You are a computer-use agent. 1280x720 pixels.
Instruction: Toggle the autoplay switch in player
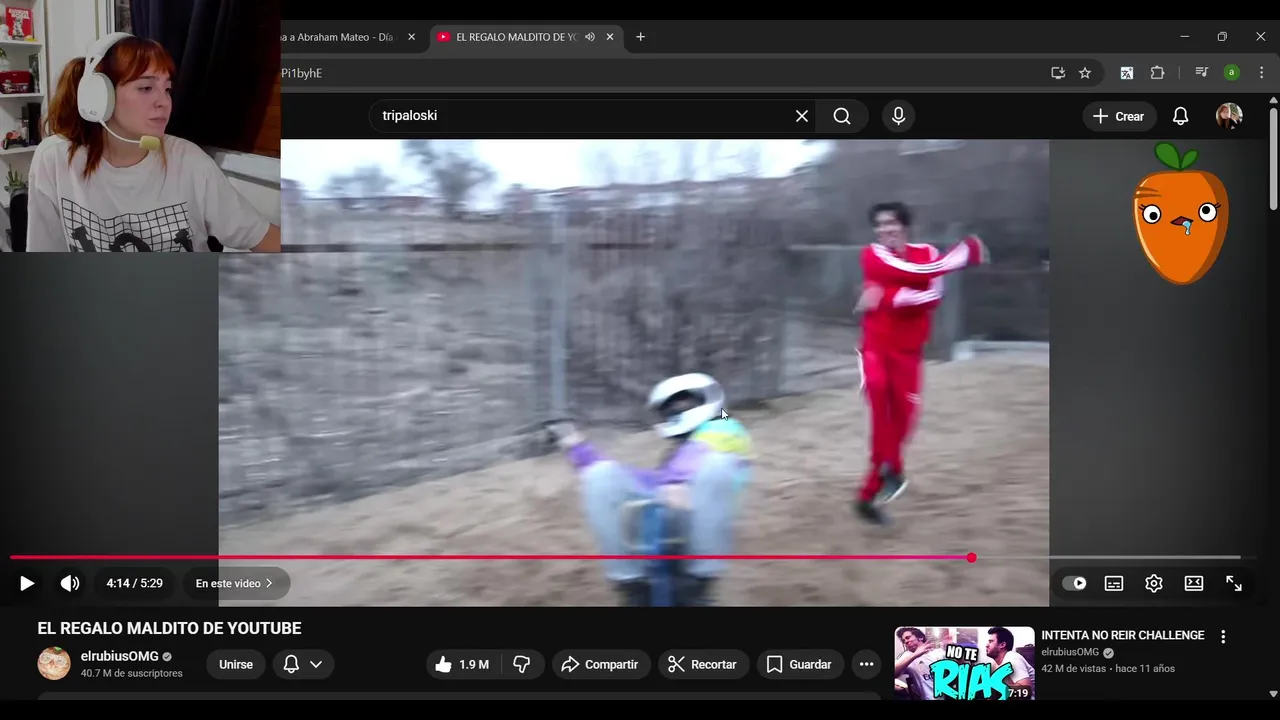(1074, 583)
